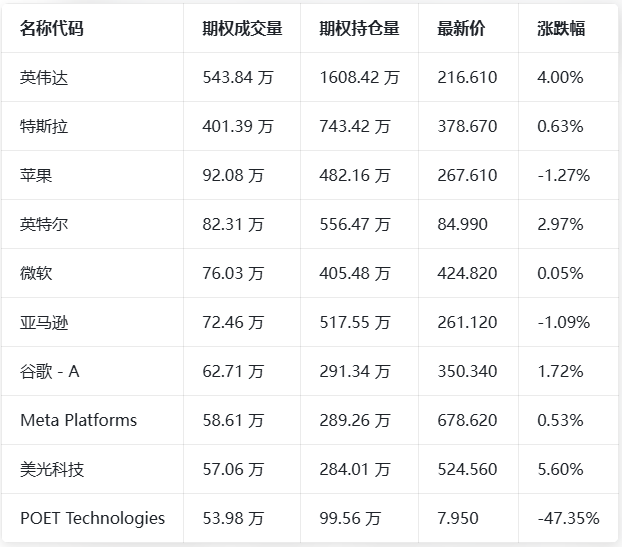The image size is (622, 547).
Task: Select the POET Technologies row name
Action: (92, 518)
